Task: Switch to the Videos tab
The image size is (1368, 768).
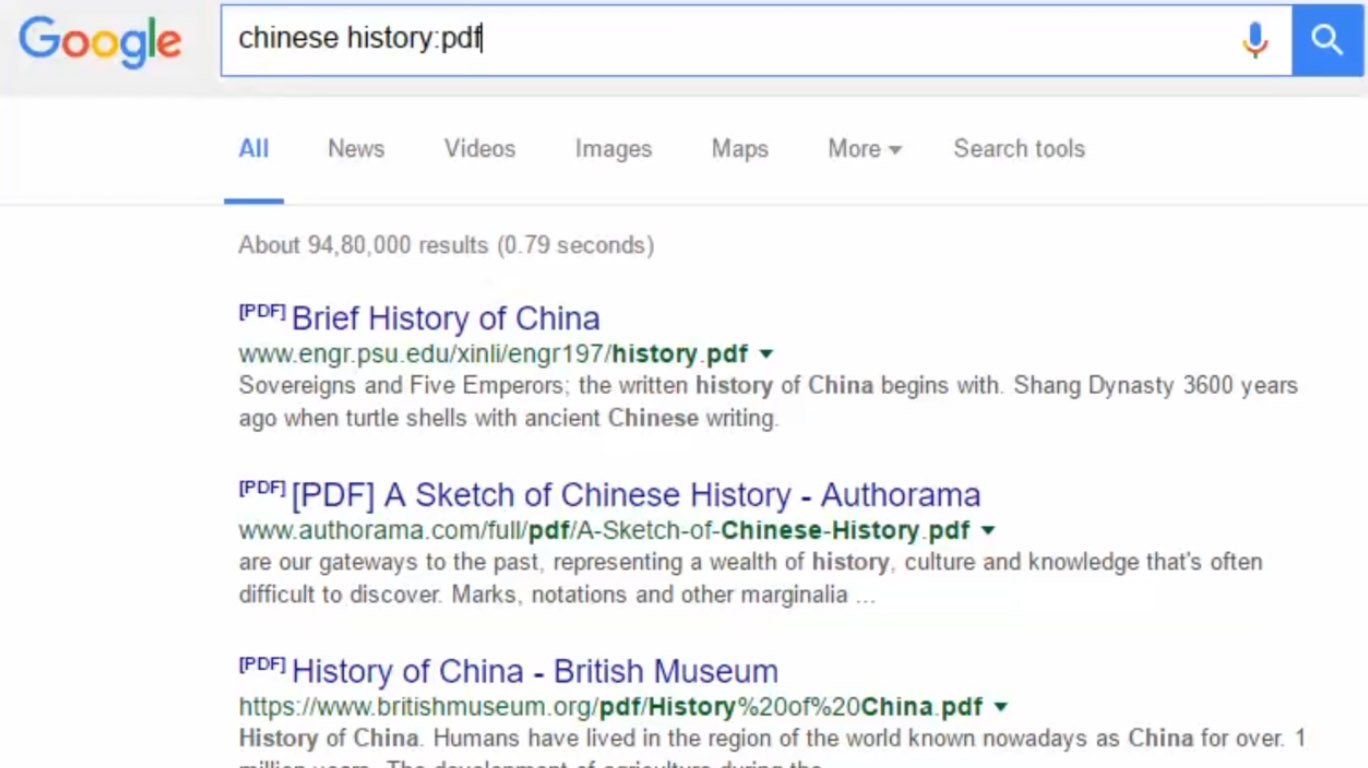Action: 480,149
